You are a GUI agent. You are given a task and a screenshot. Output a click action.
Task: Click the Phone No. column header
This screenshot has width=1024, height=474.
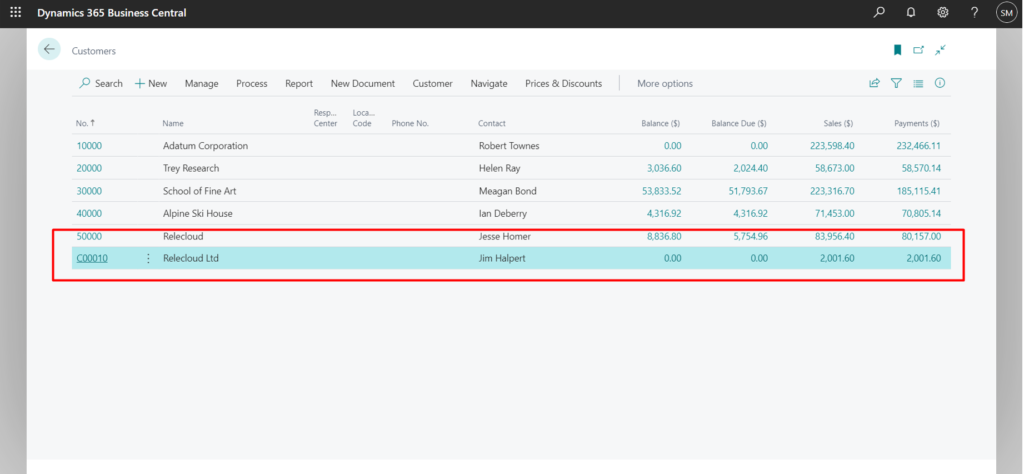(x=410, y=123)
